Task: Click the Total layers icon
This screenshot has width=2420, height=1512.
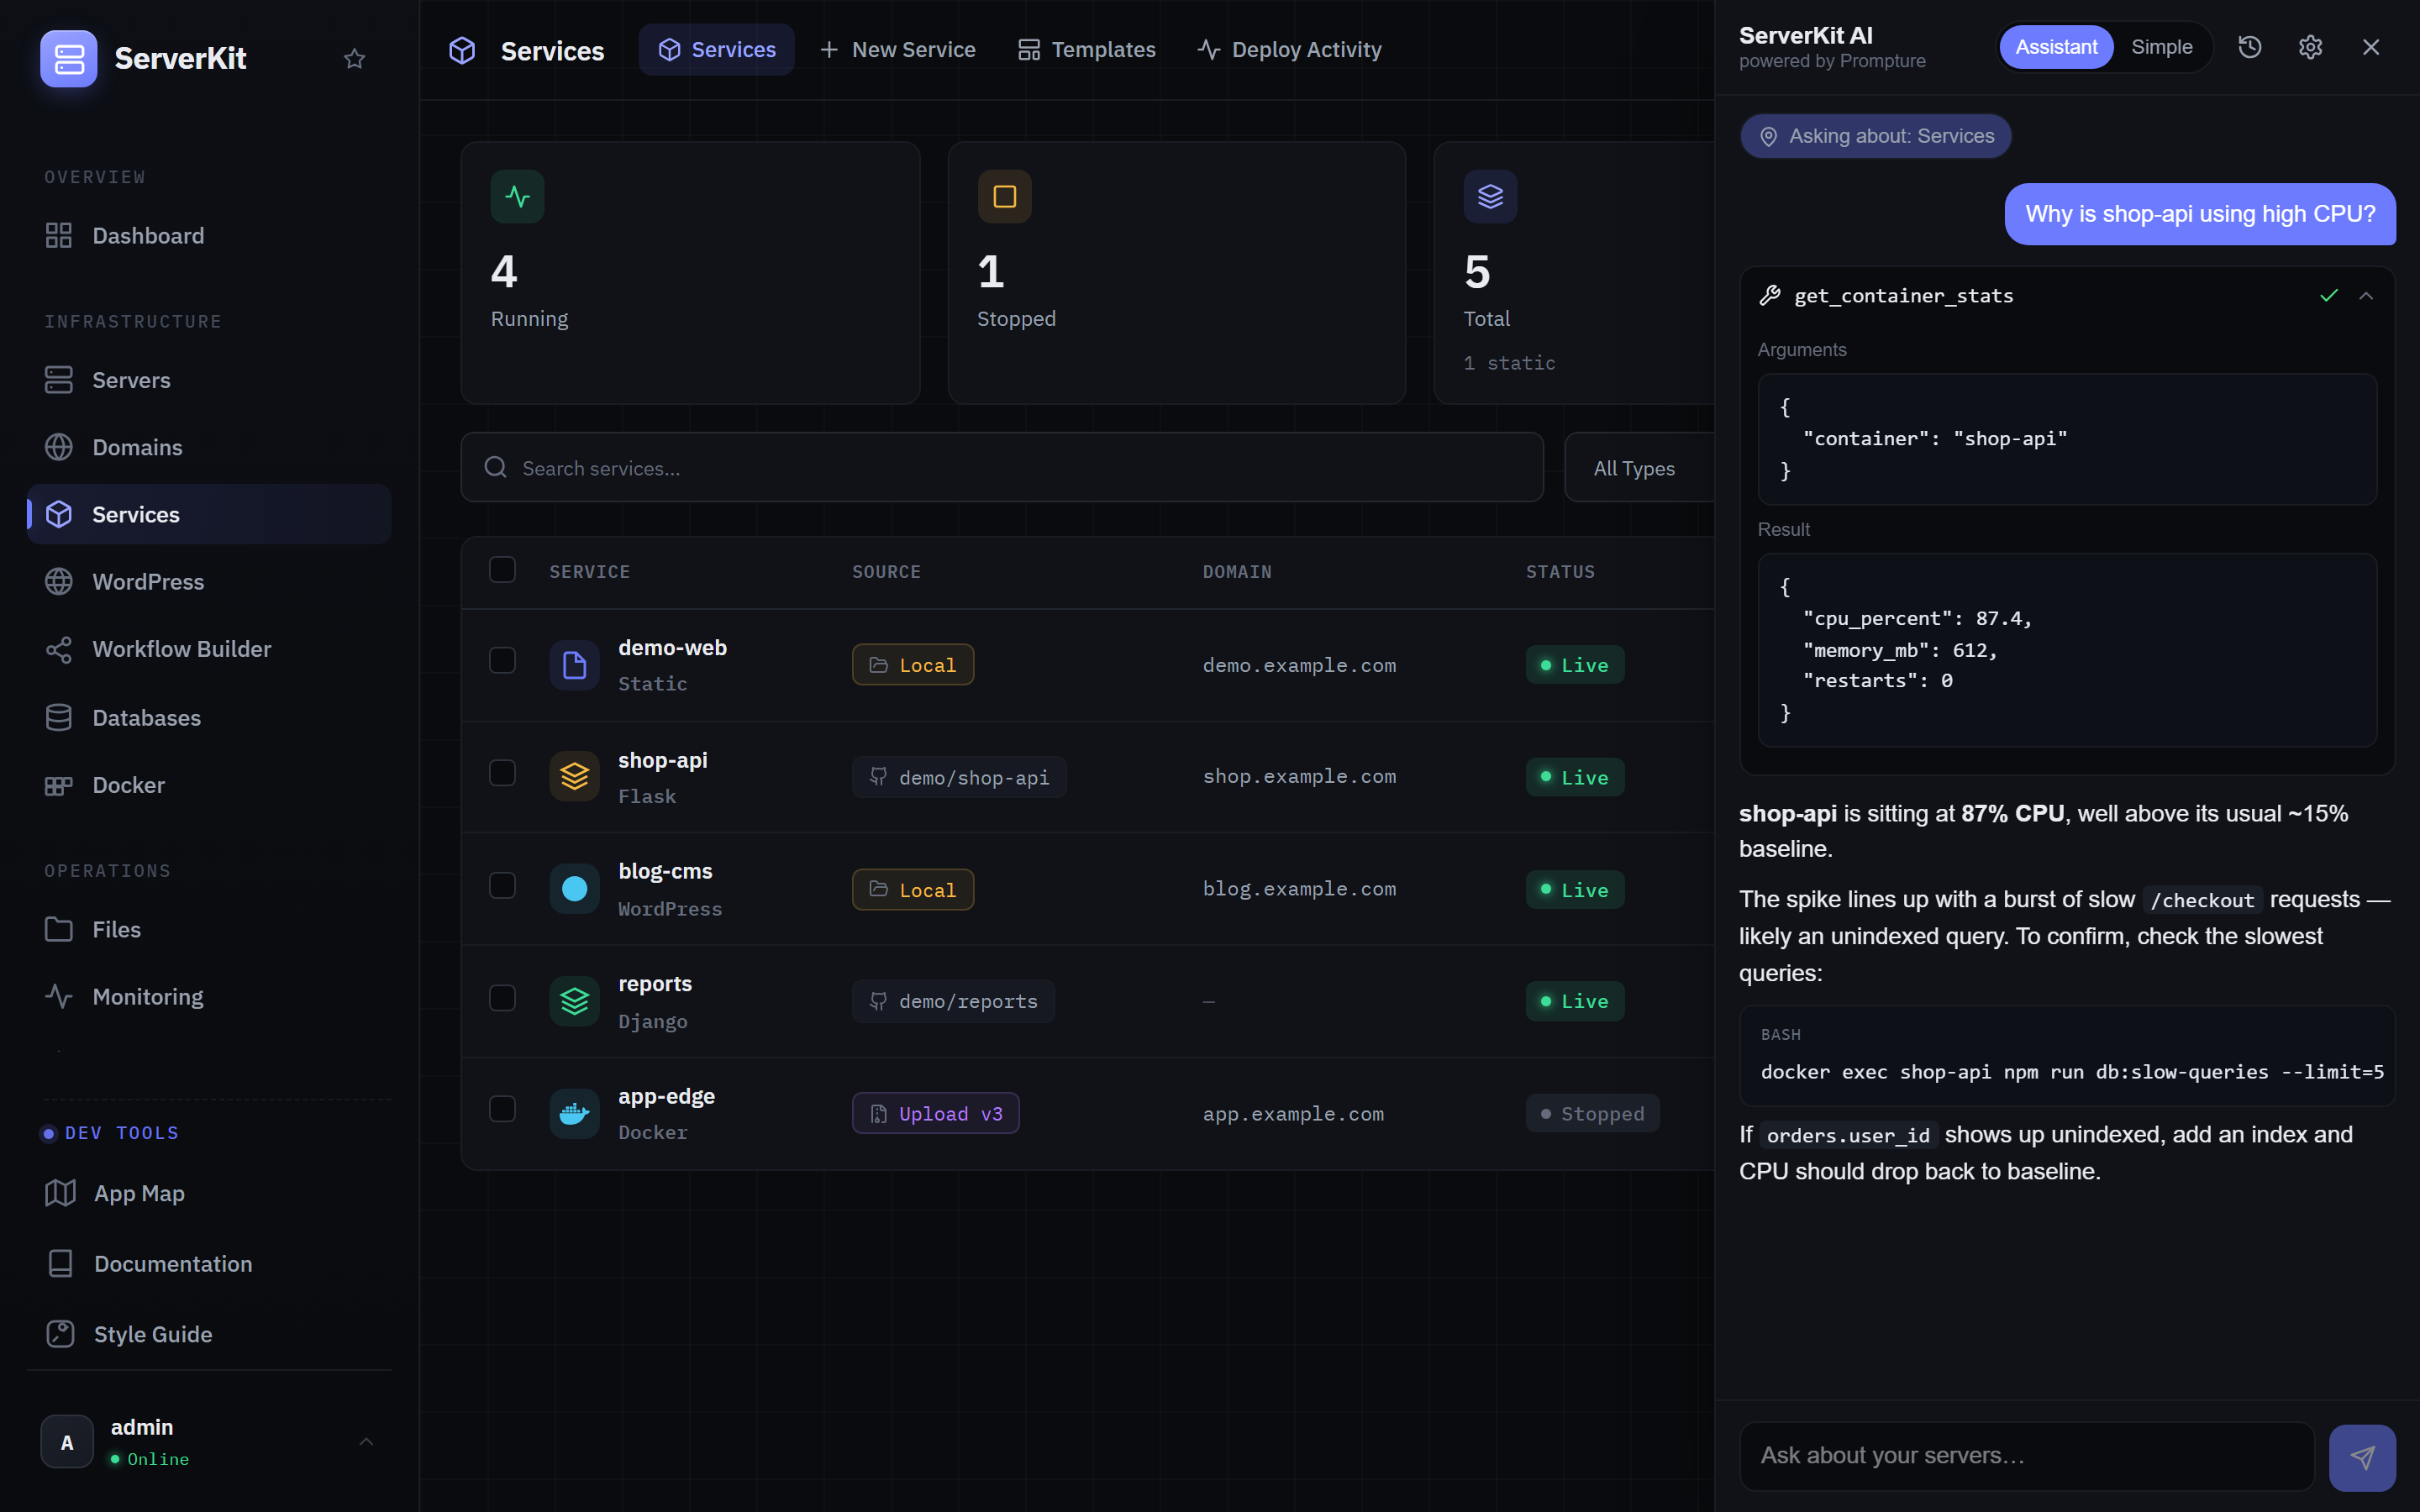Action: 1490,196
